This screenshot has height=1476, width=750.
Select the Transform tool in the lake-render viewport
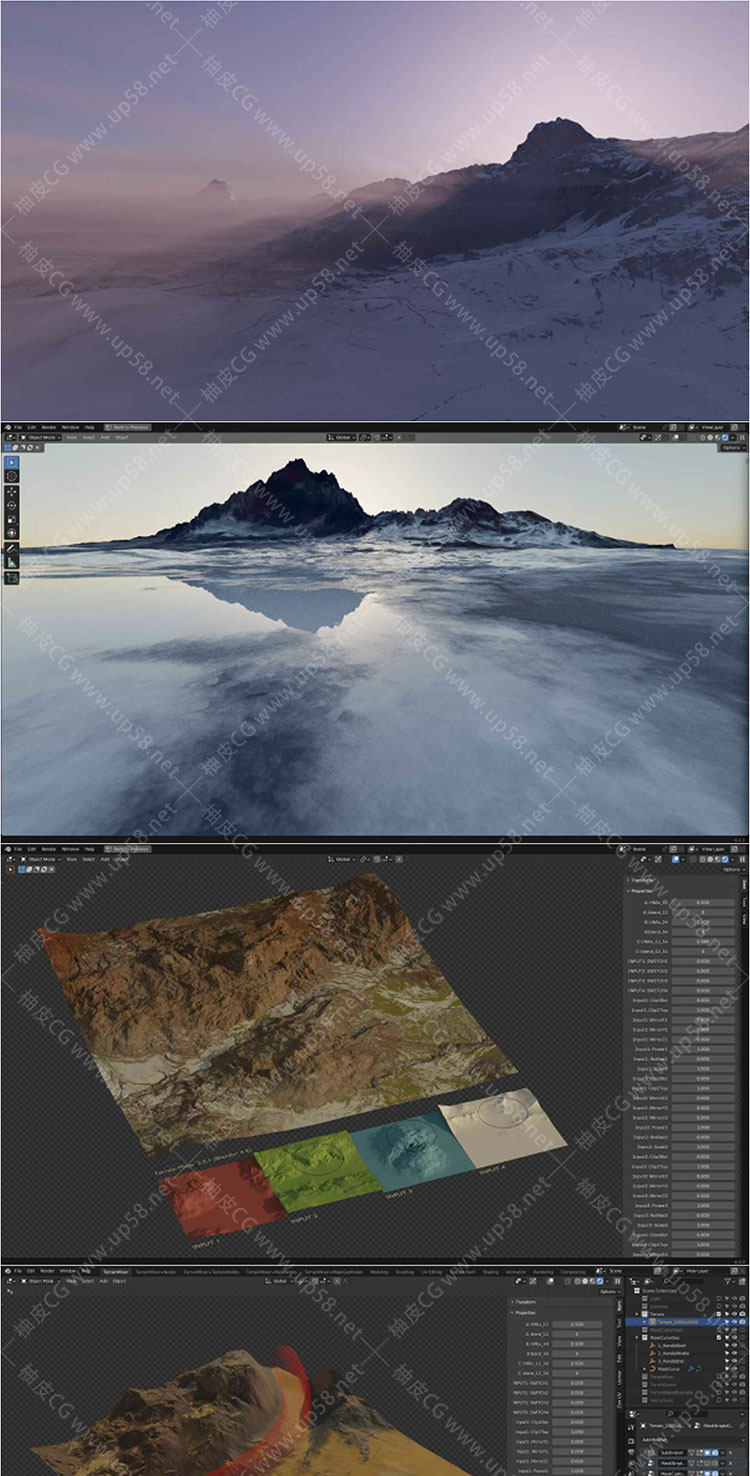coord(12,533)
